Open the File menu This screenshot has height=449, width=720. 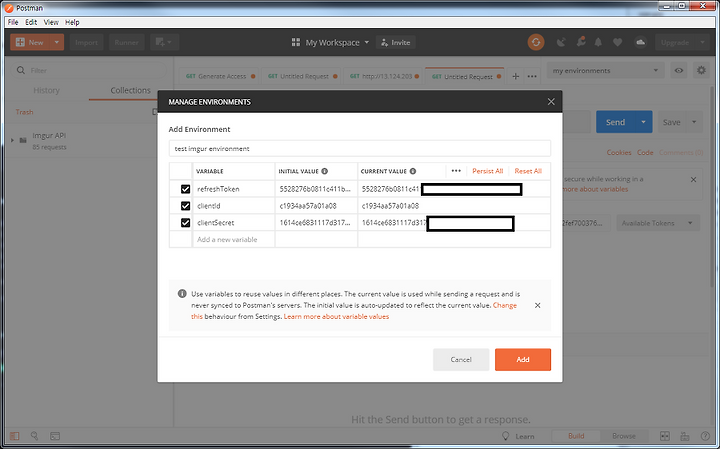[13, 22]
